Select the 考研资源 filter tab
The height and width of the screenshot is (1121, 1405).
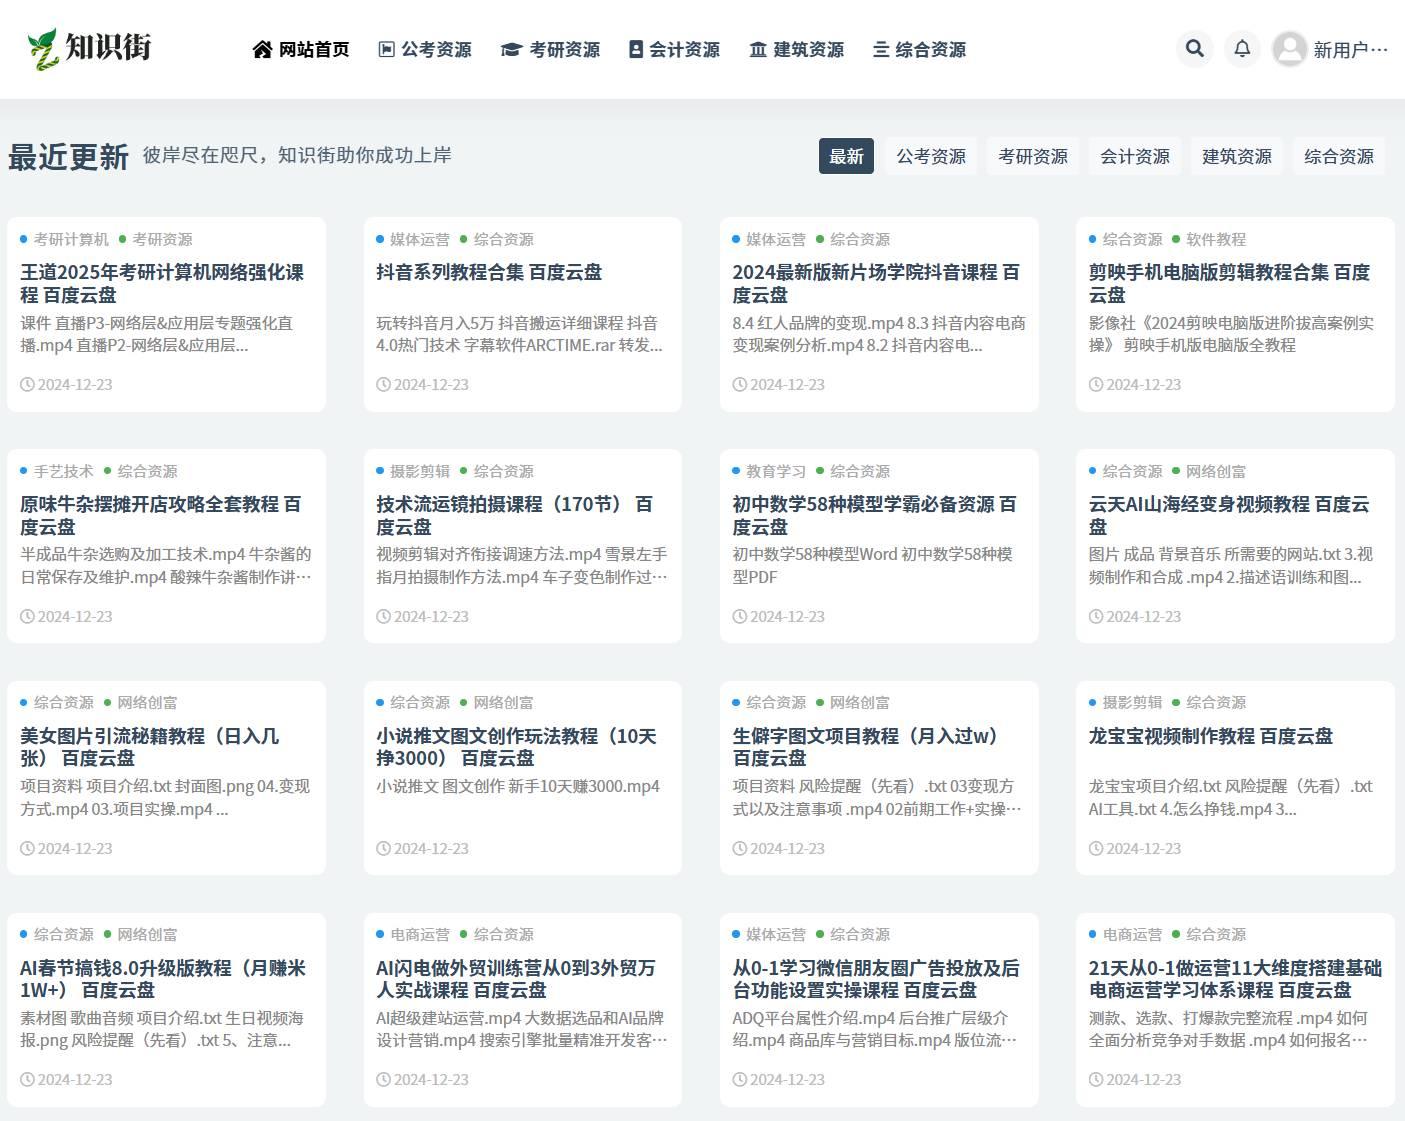[x=1033, y=156]
